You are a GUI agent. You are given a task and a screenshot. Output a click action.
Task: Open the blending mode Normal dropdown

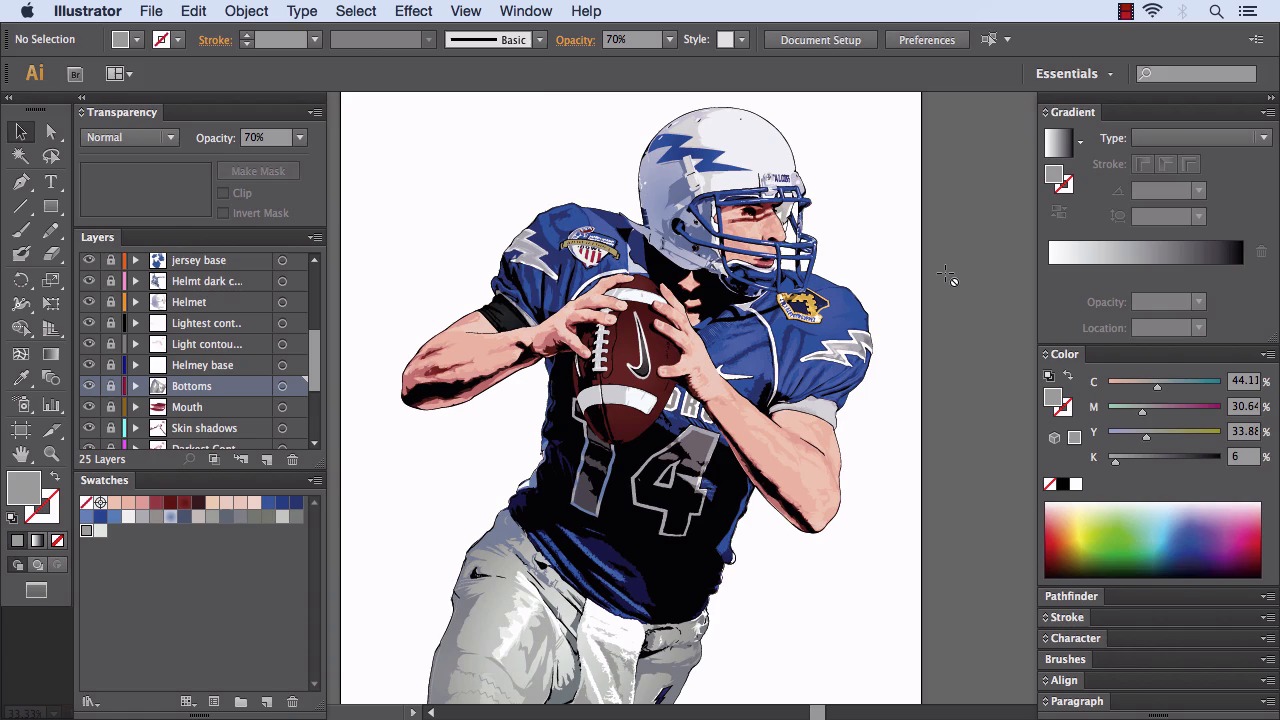(130, 138)
